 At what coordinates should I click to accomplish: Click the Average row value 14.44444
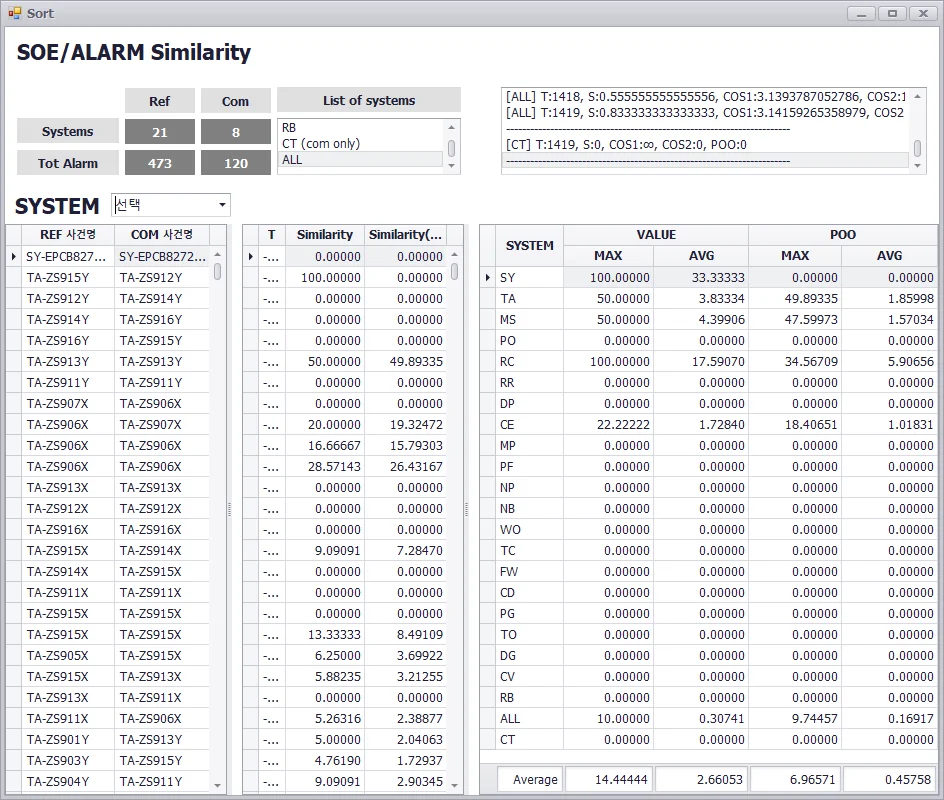tap(609, 780)
